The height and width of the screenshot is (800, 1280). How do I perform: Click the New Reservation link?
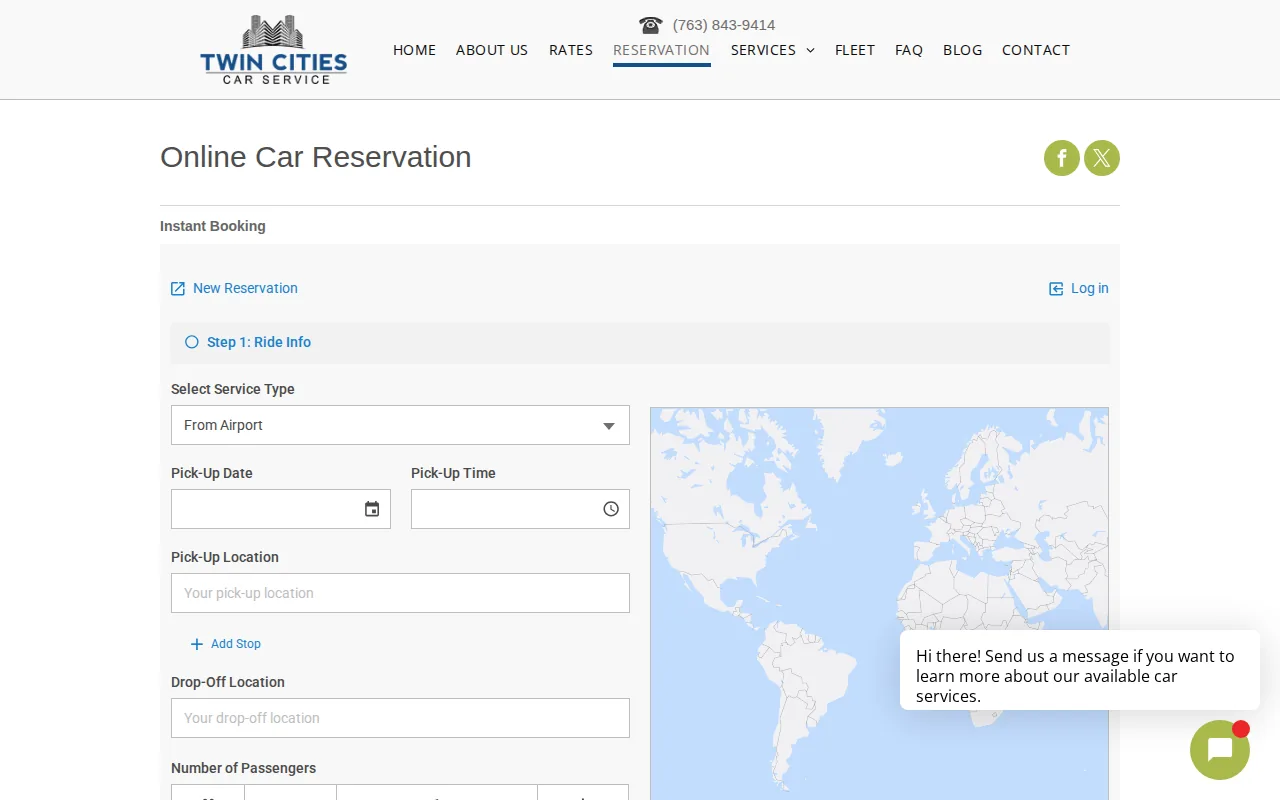pos(245,288)
